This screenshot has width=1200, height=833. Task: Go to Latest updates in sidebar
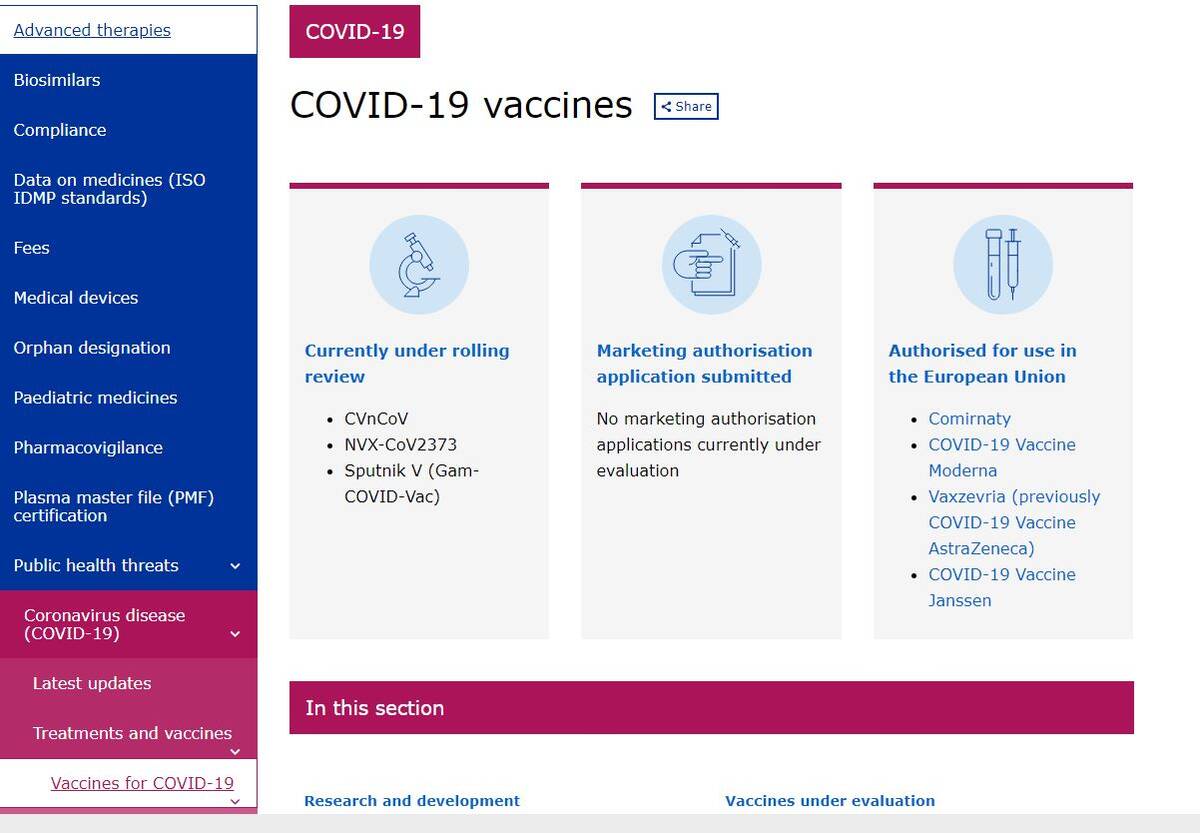pos(92,684)
